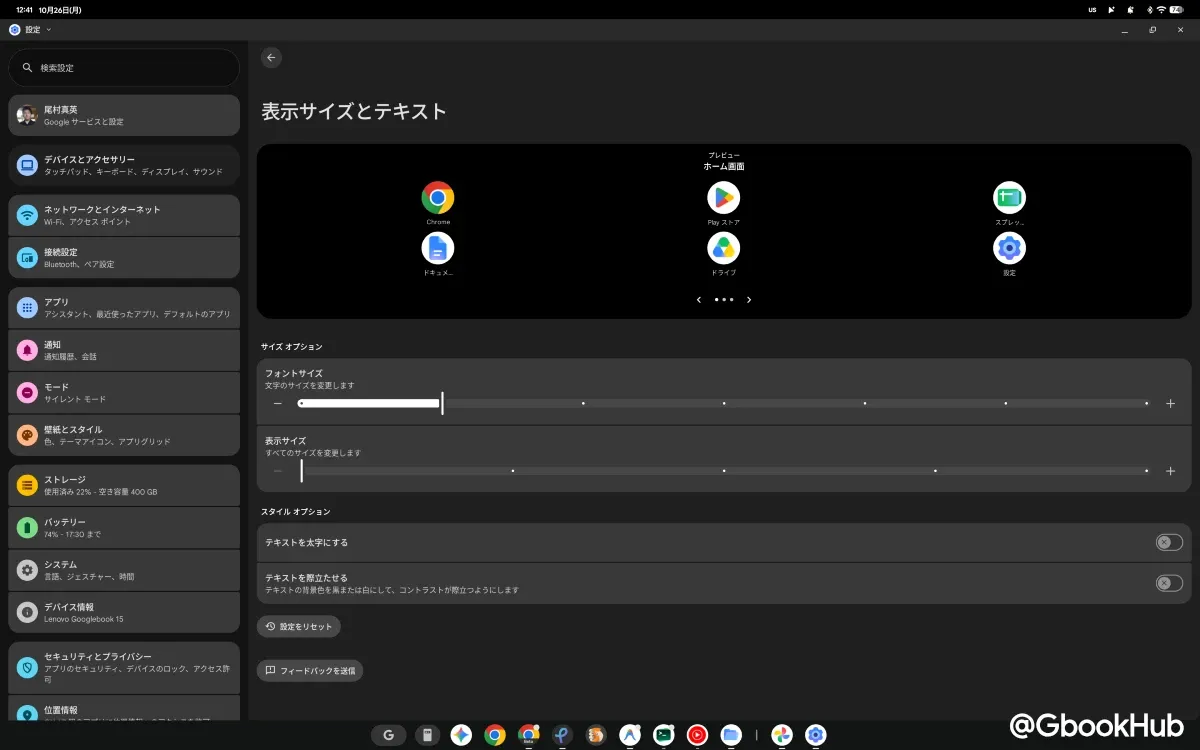Open the Files app from the shelf
1200x750 pixels.
(731, 735)
